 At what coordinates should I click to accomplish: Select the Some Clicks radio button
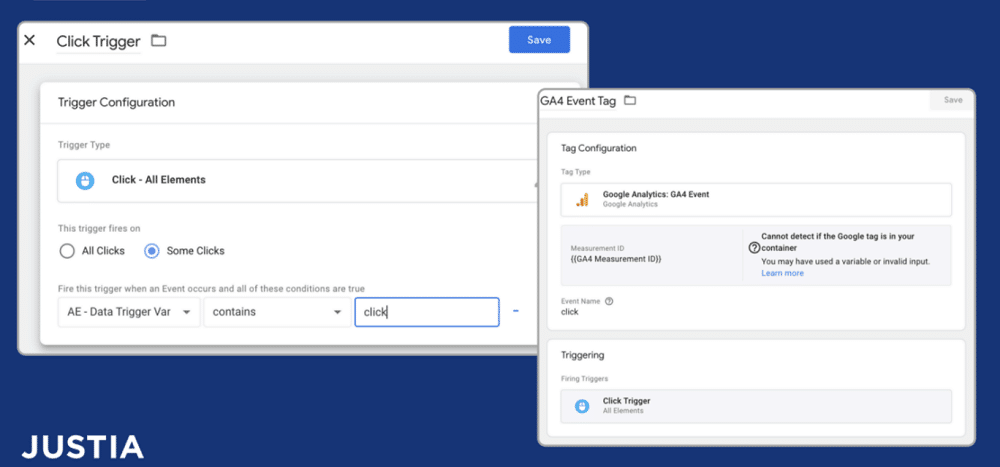point(153,251)
